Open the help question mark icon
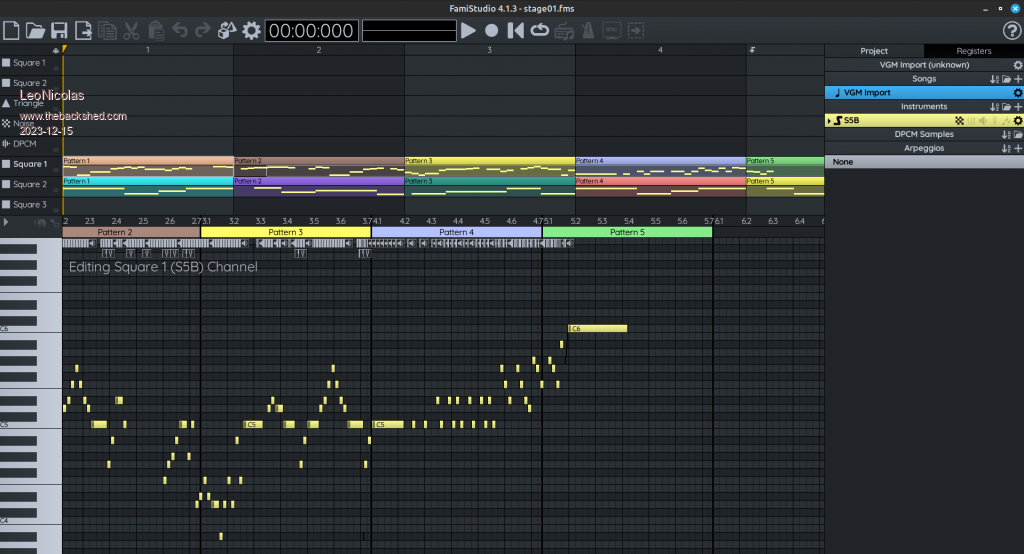 (x=1011, y=30)
